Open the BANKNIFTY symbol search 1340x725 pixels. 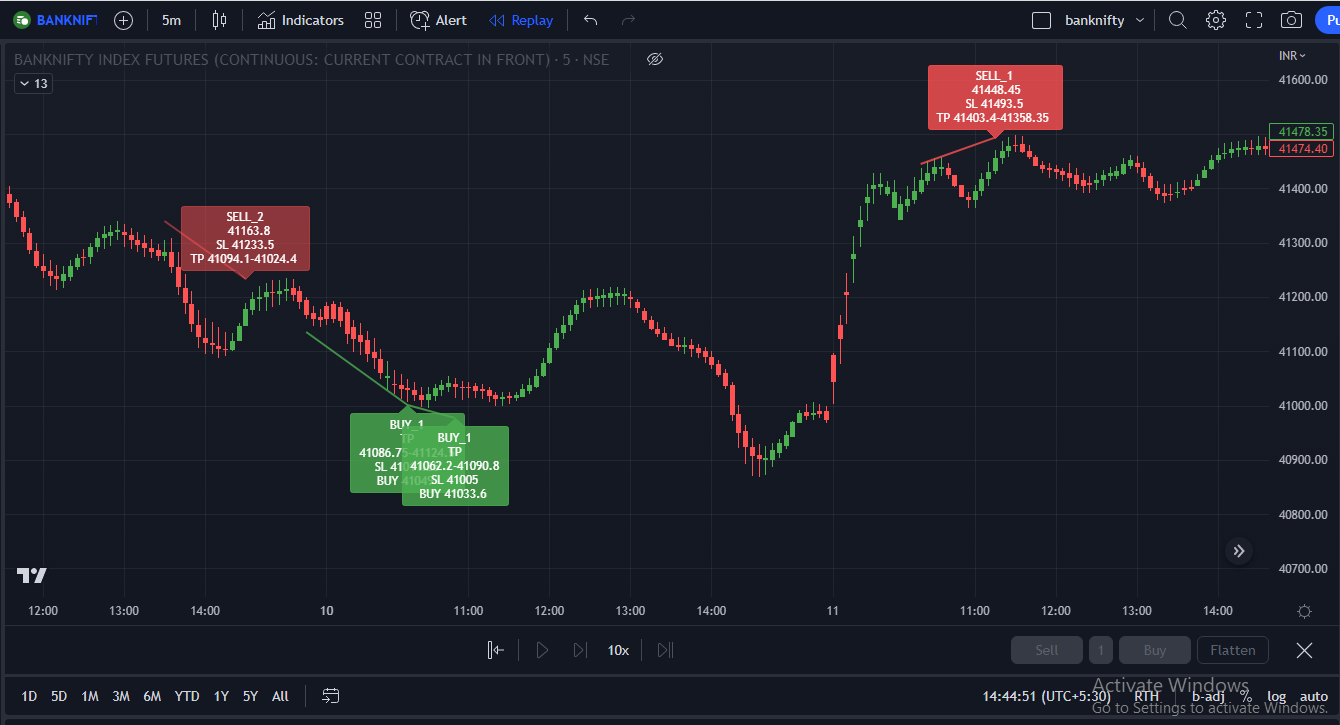coord(54,20)
